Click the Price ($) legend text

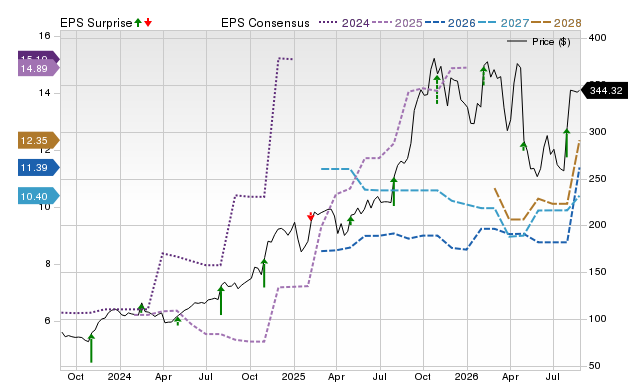551,42
